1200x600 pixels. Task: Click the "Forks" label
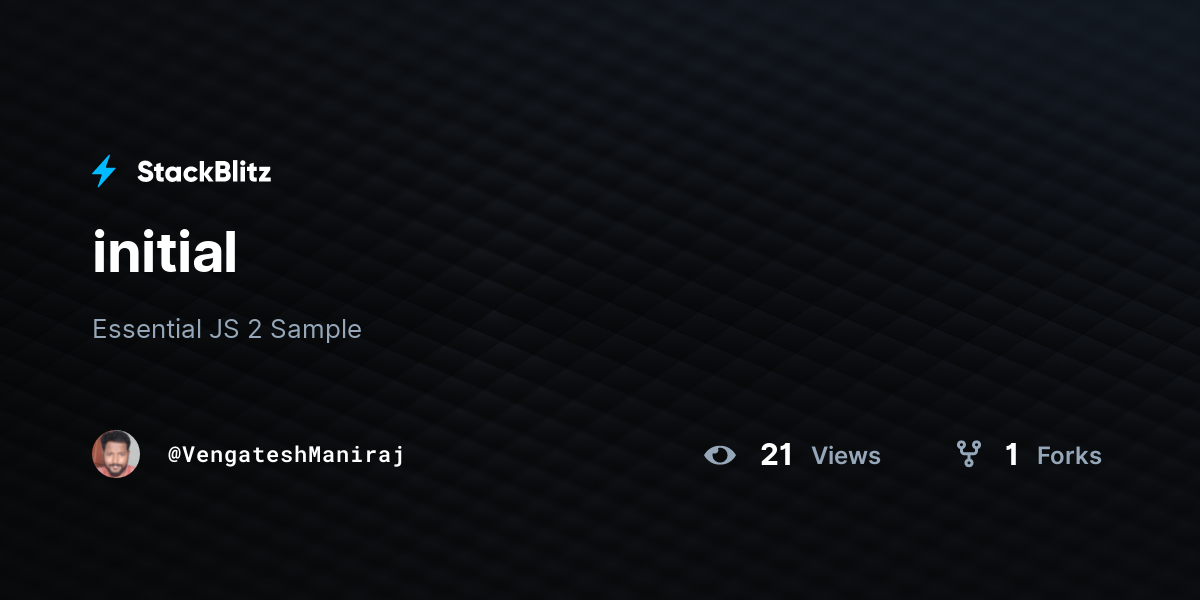pos(1069,456)
